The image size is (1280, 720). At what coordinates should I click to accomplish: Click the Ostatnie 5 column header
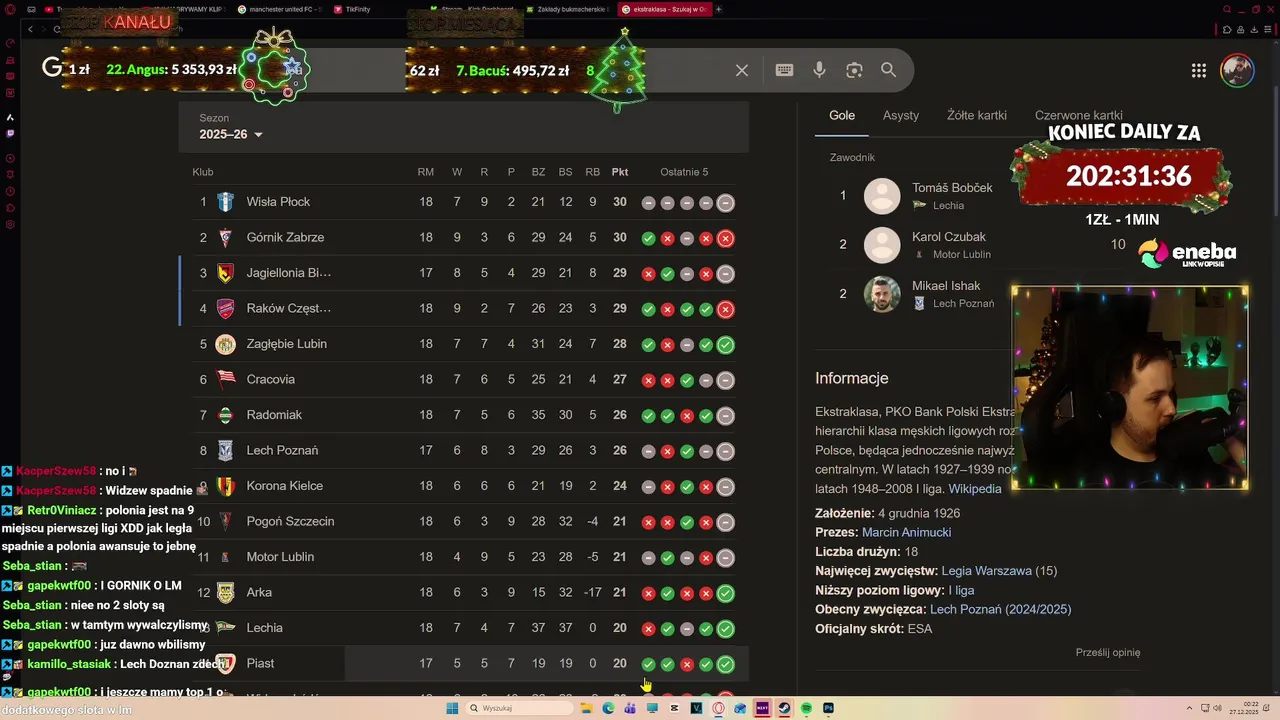point(684,172)
